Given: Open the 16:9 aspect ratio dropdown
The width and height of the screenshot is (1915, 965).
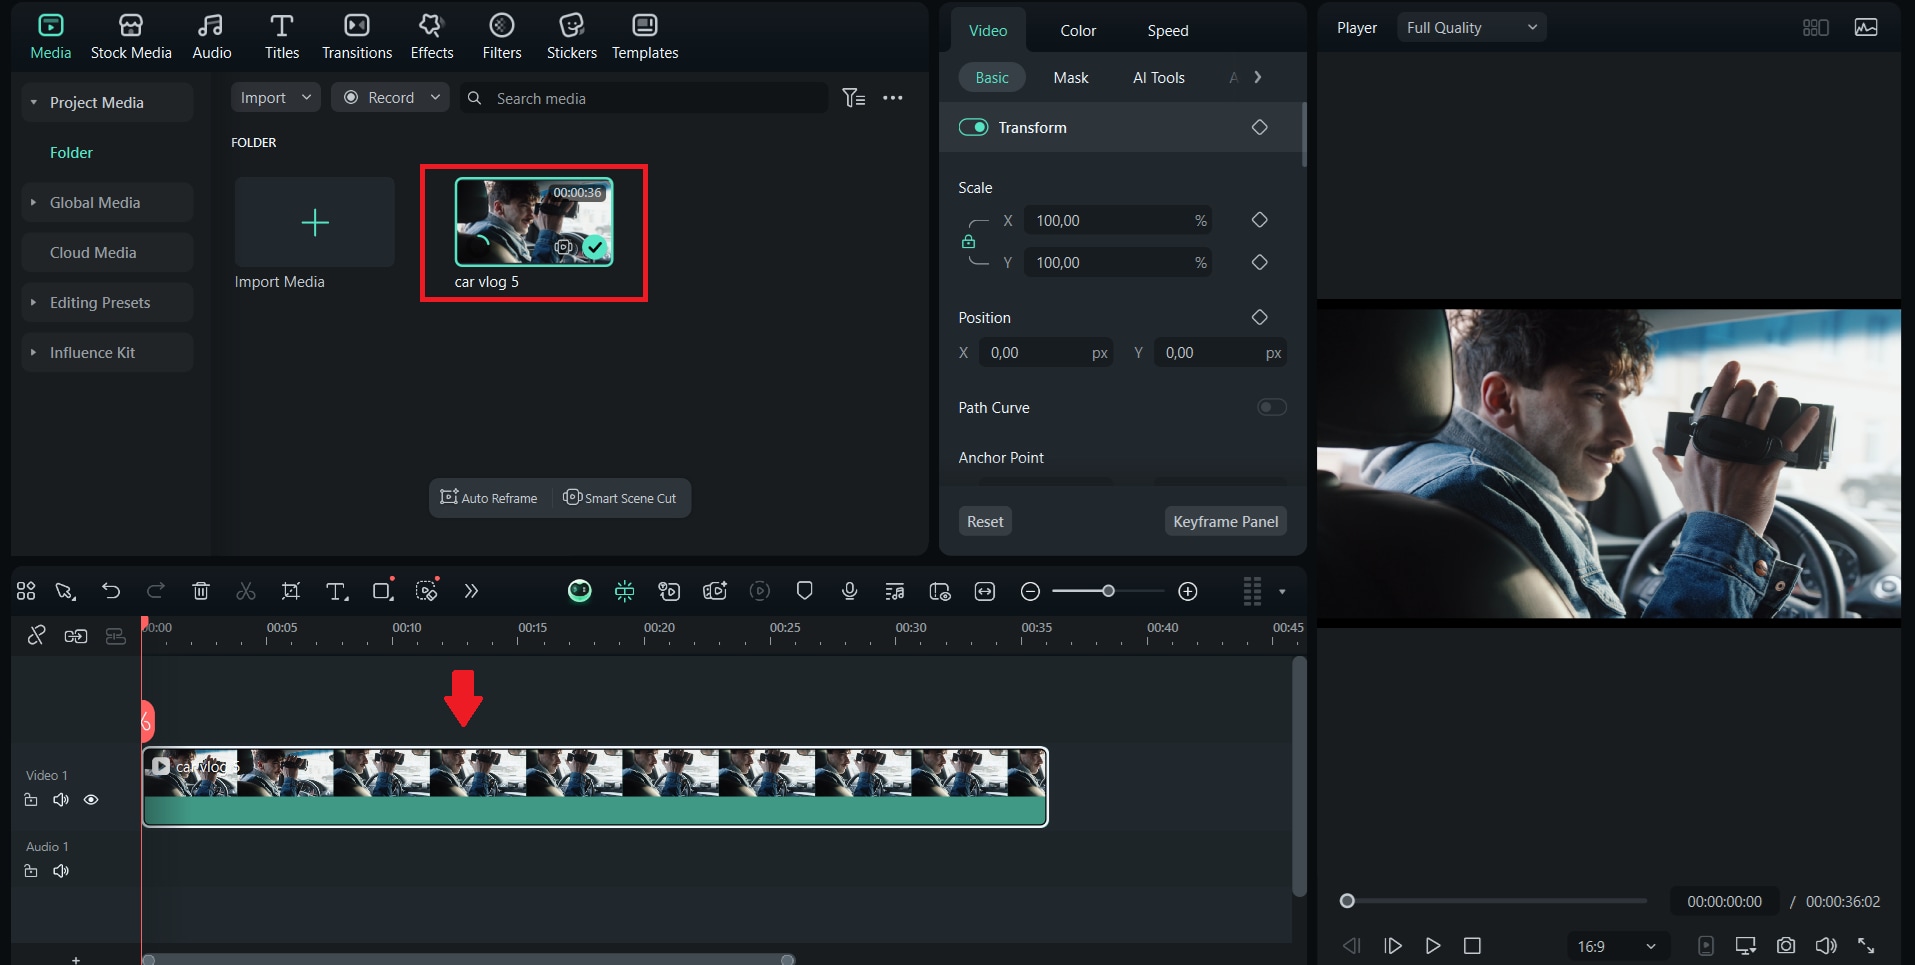Looking at the screenshot, I should point(1617,946).
